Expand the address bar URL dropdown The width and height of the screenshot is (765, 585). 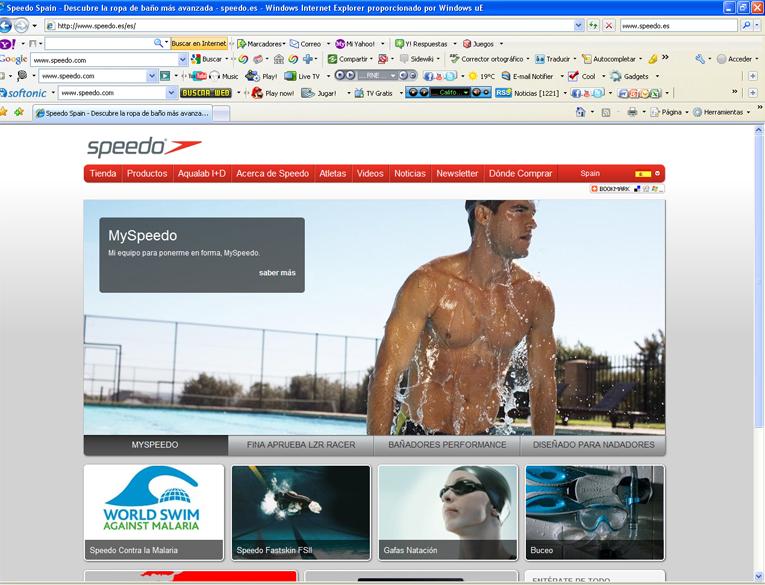[579, 25]
